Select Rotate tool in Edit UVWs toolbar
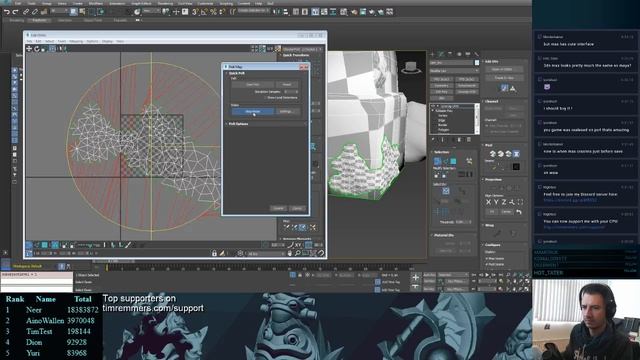The width and height of the screenshot is (640, 360). 37,49
